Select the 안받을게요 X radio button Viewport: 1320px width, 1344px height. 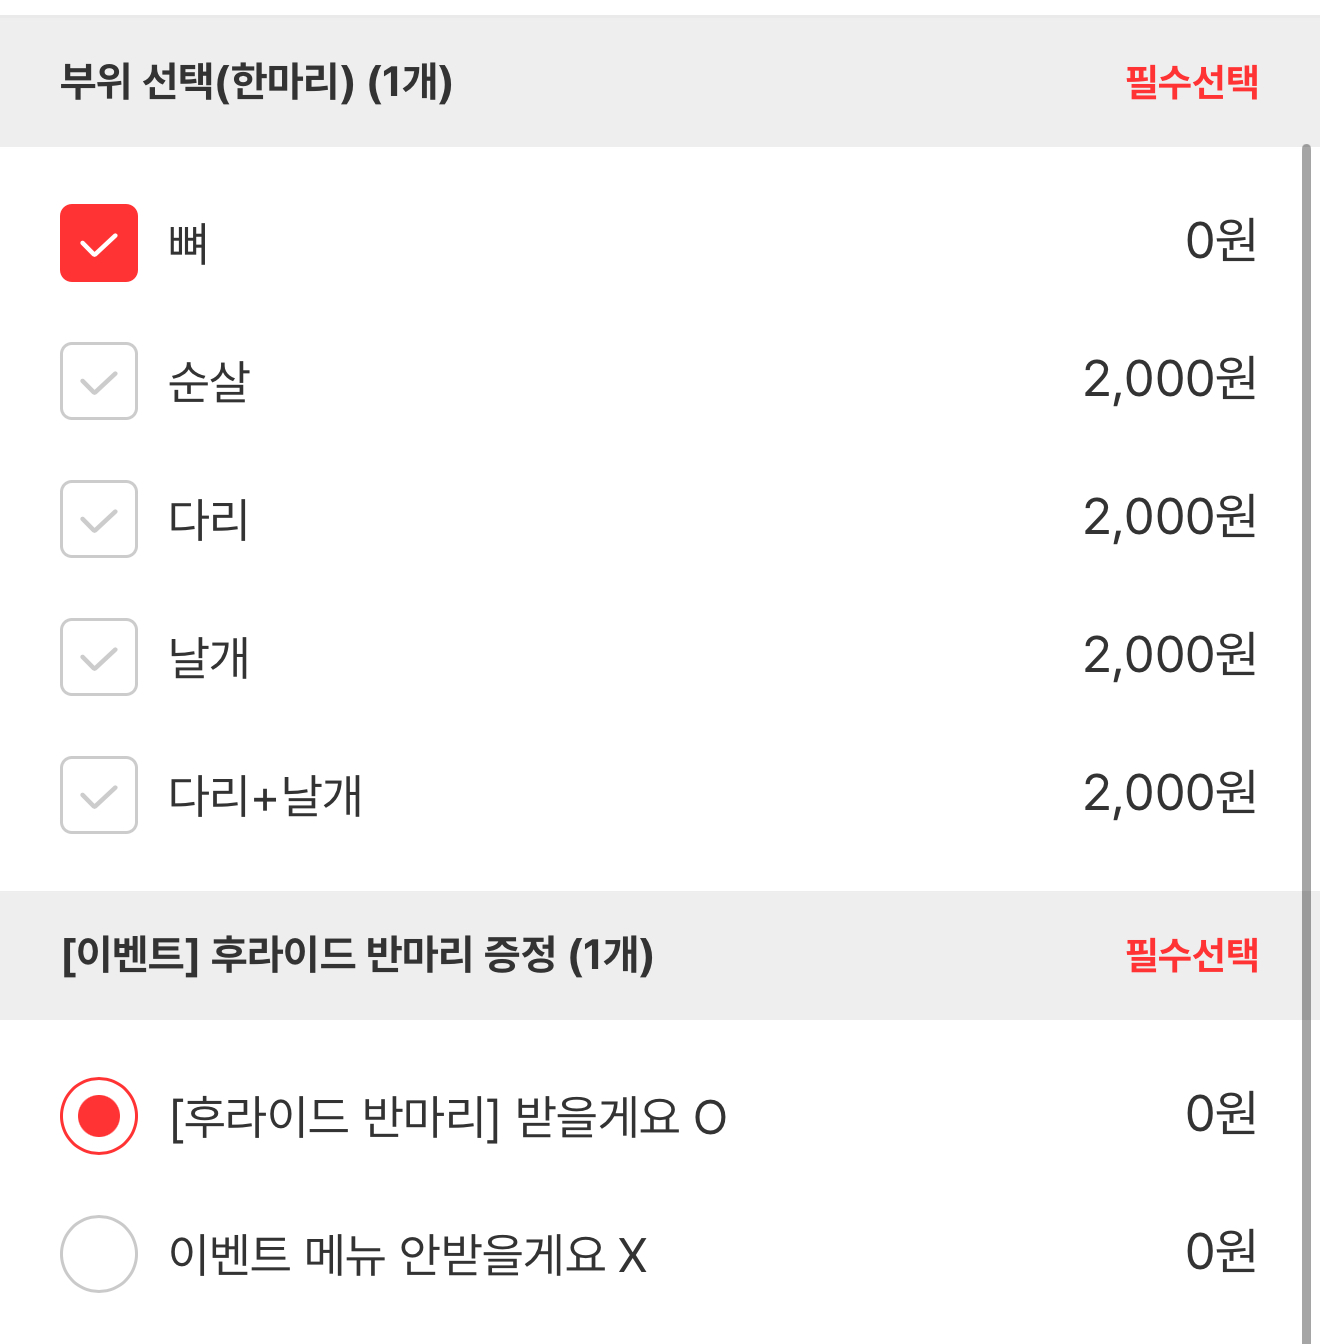(x=99, y=1253)
